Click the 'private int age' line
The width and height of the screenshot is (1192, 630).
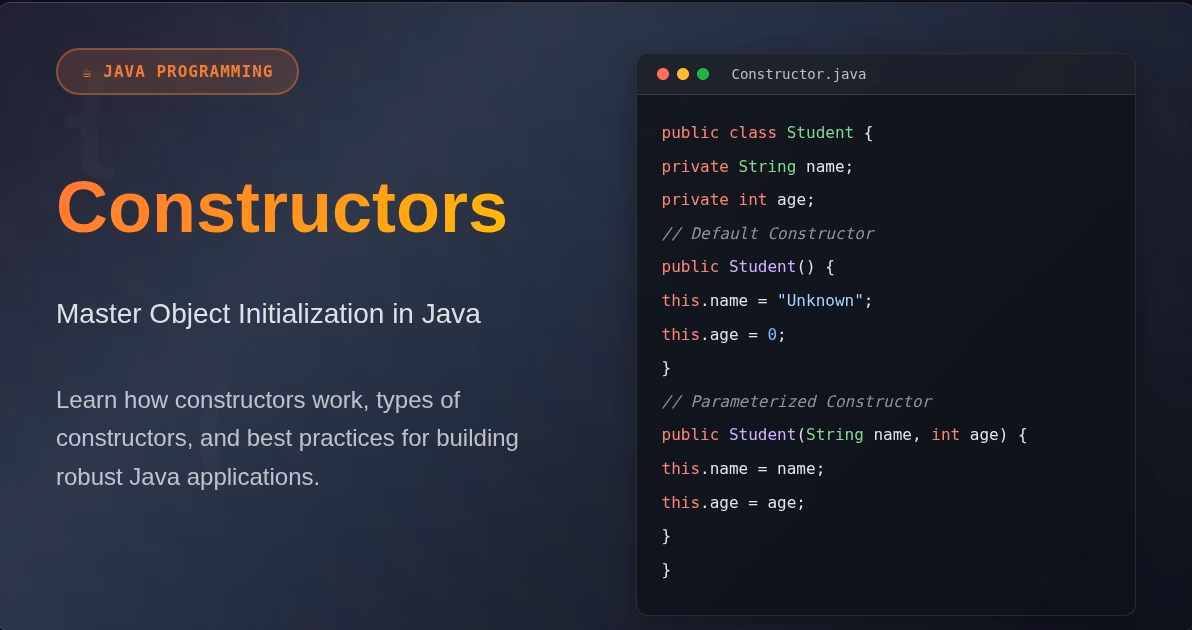(x=738, y=200)
